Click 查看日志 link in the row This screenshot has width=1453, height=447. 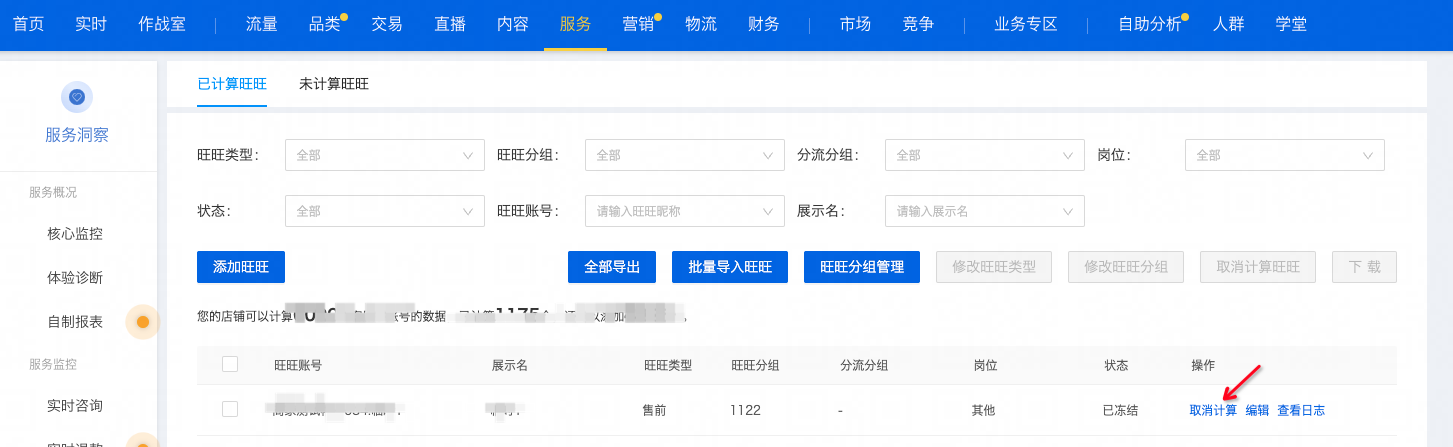tap(1301, 410)
